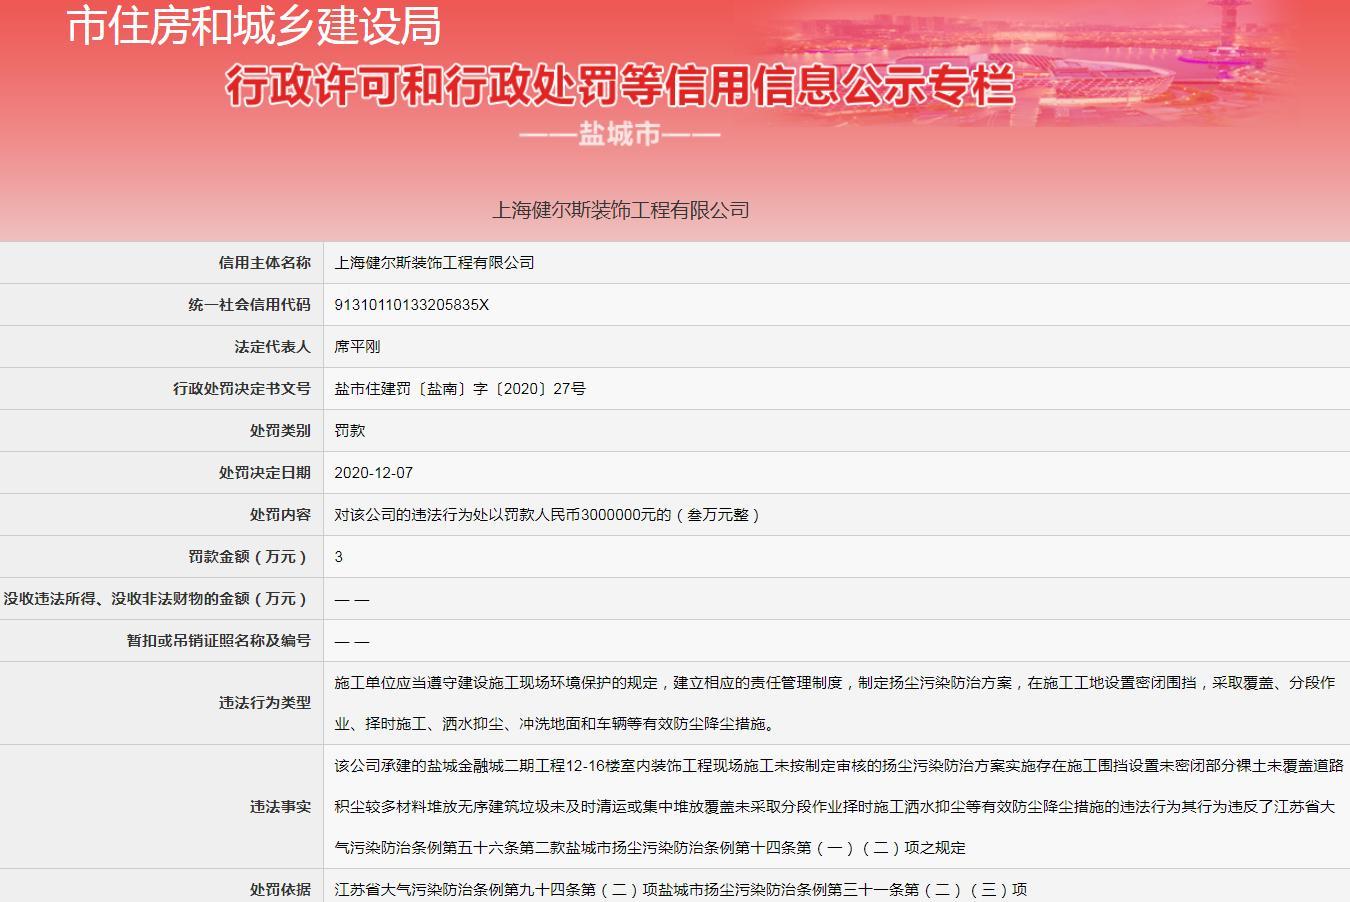Select legal representative name 席平刚
Viewport: 1350px width, 902px height.
pyautogui.click(x=357, y=346)
